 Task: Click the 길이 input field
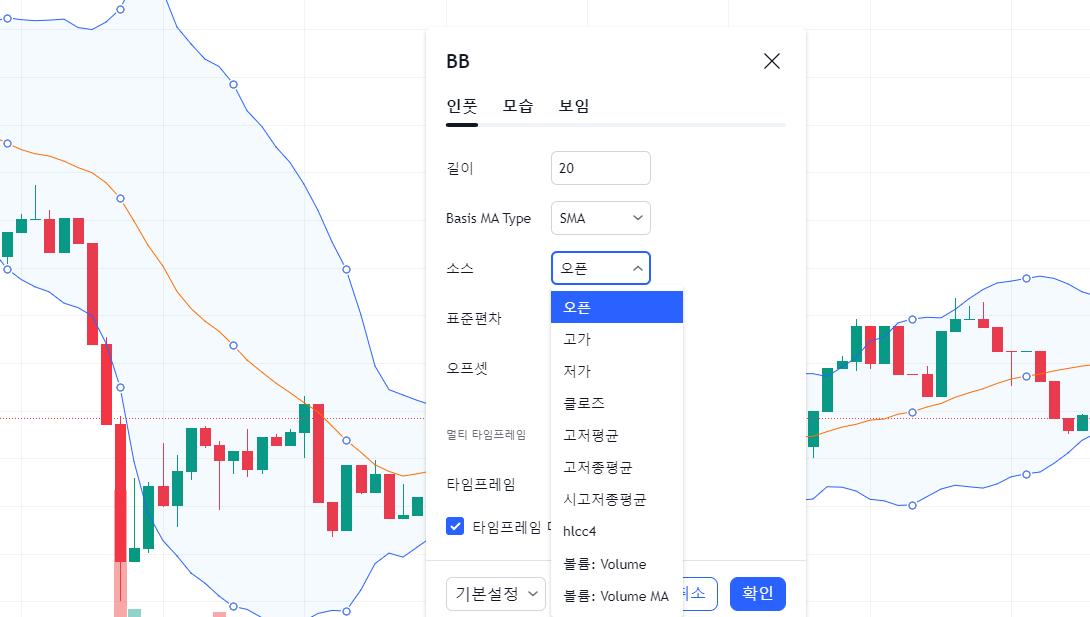(600, 168)
